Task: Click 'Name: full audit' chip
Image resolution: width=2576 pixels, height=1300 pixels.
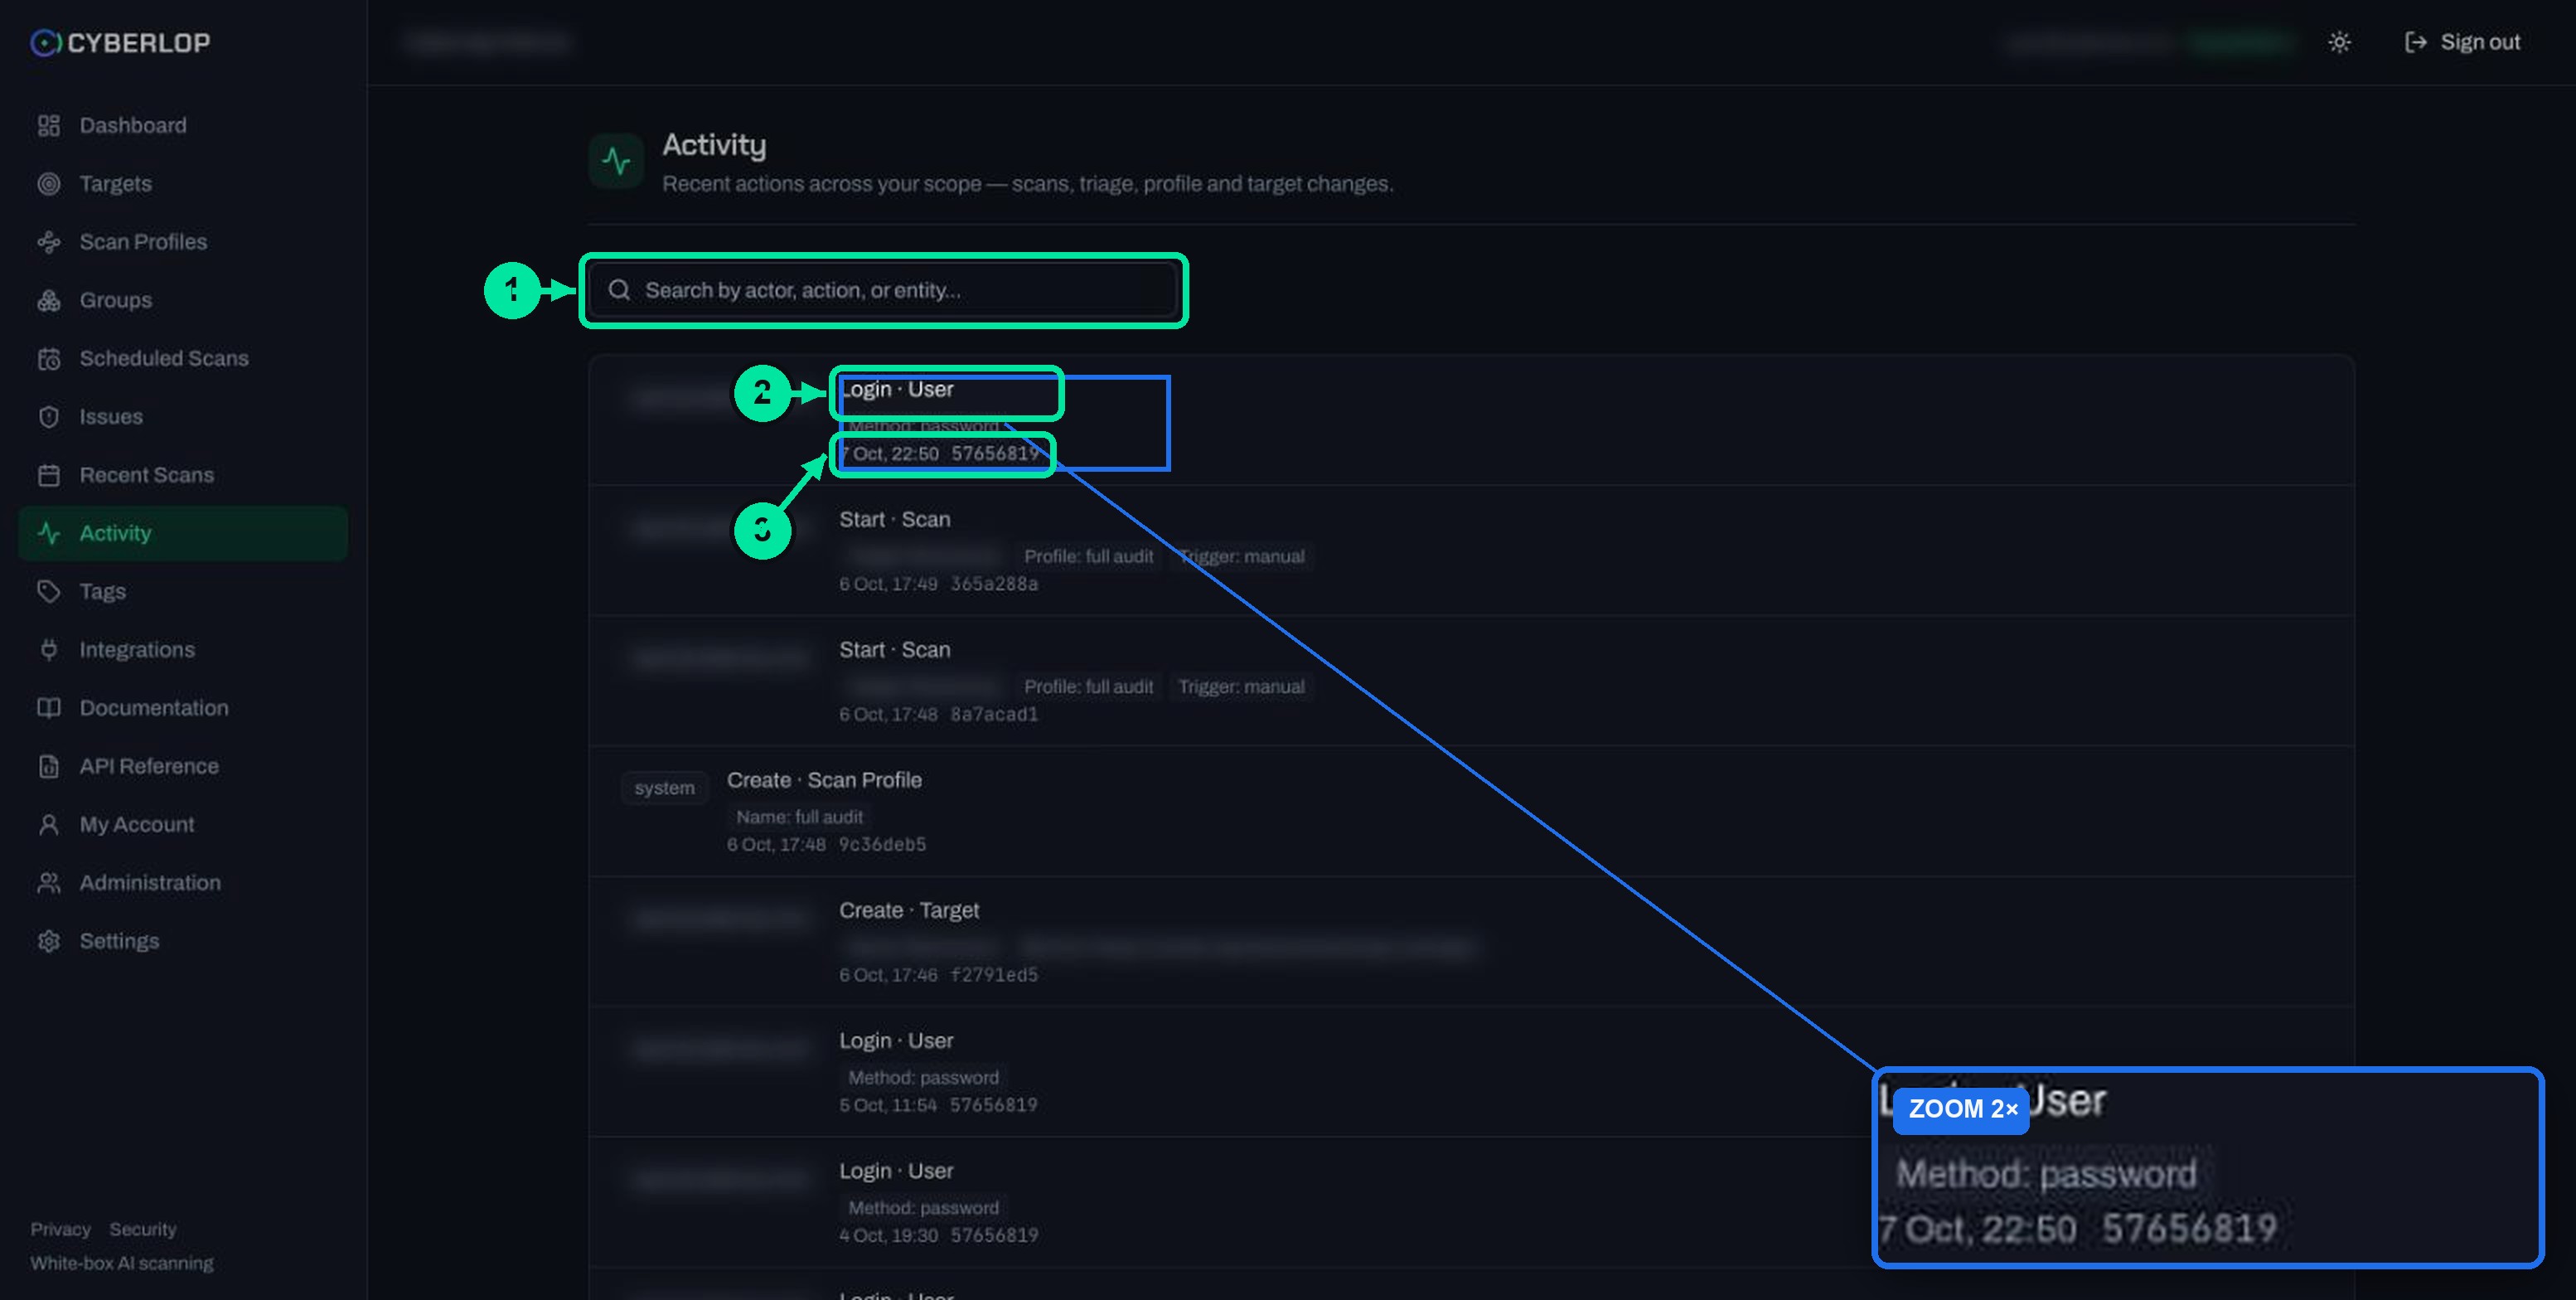Action: 799,817
